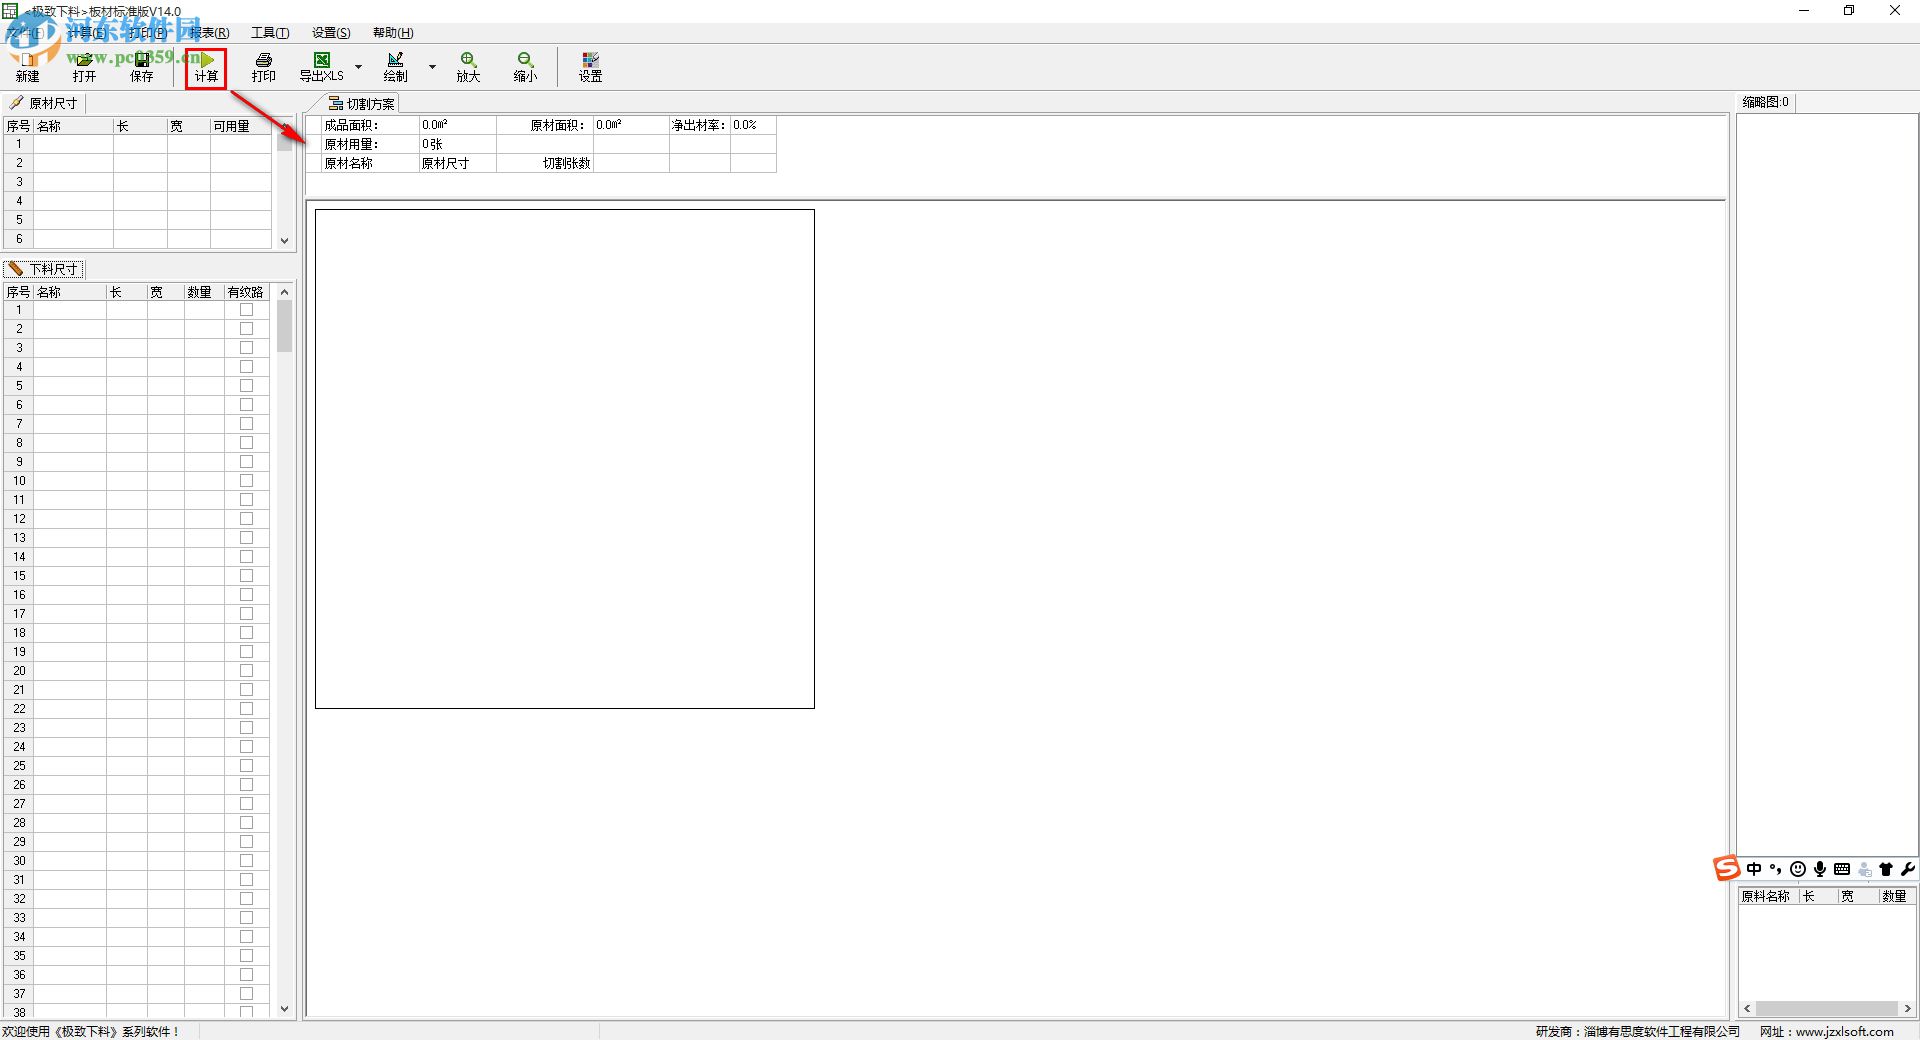Click the 下料尺寸 table scroll-up arrow
The width and height of the screenshot is (1920, 1040).
coord(285,292)
